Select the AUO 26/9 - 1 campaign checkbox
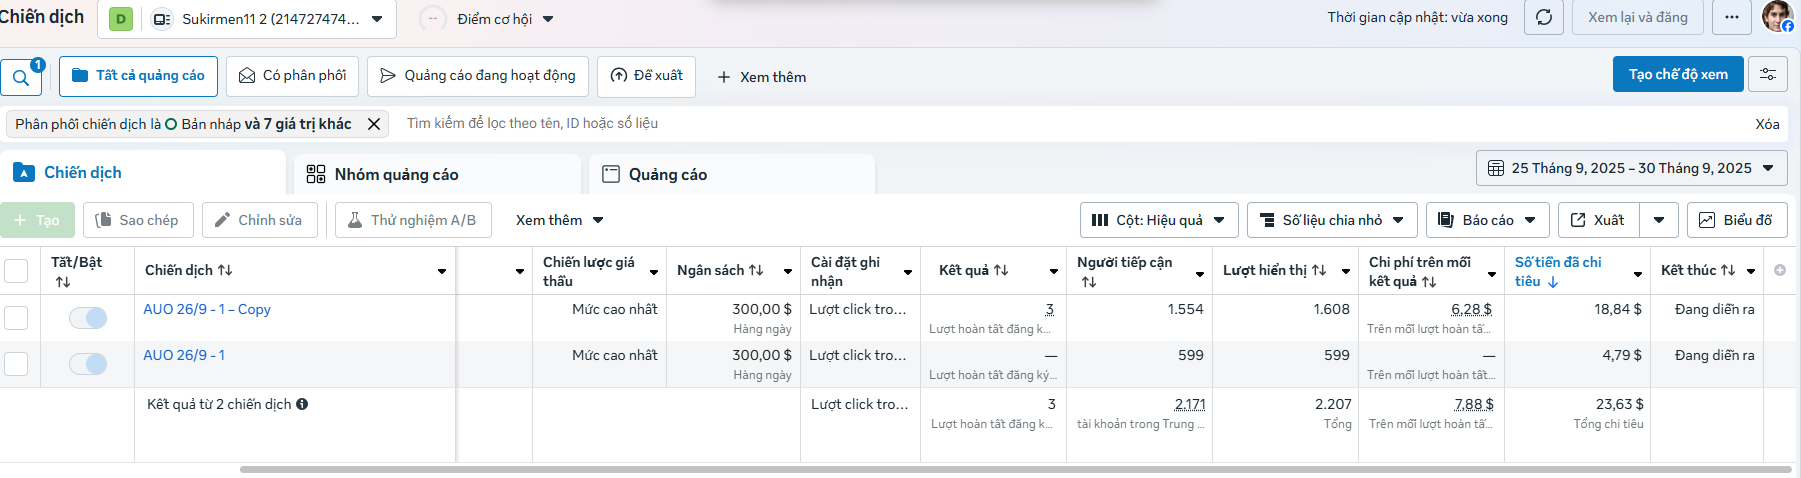 coord(17,364)
